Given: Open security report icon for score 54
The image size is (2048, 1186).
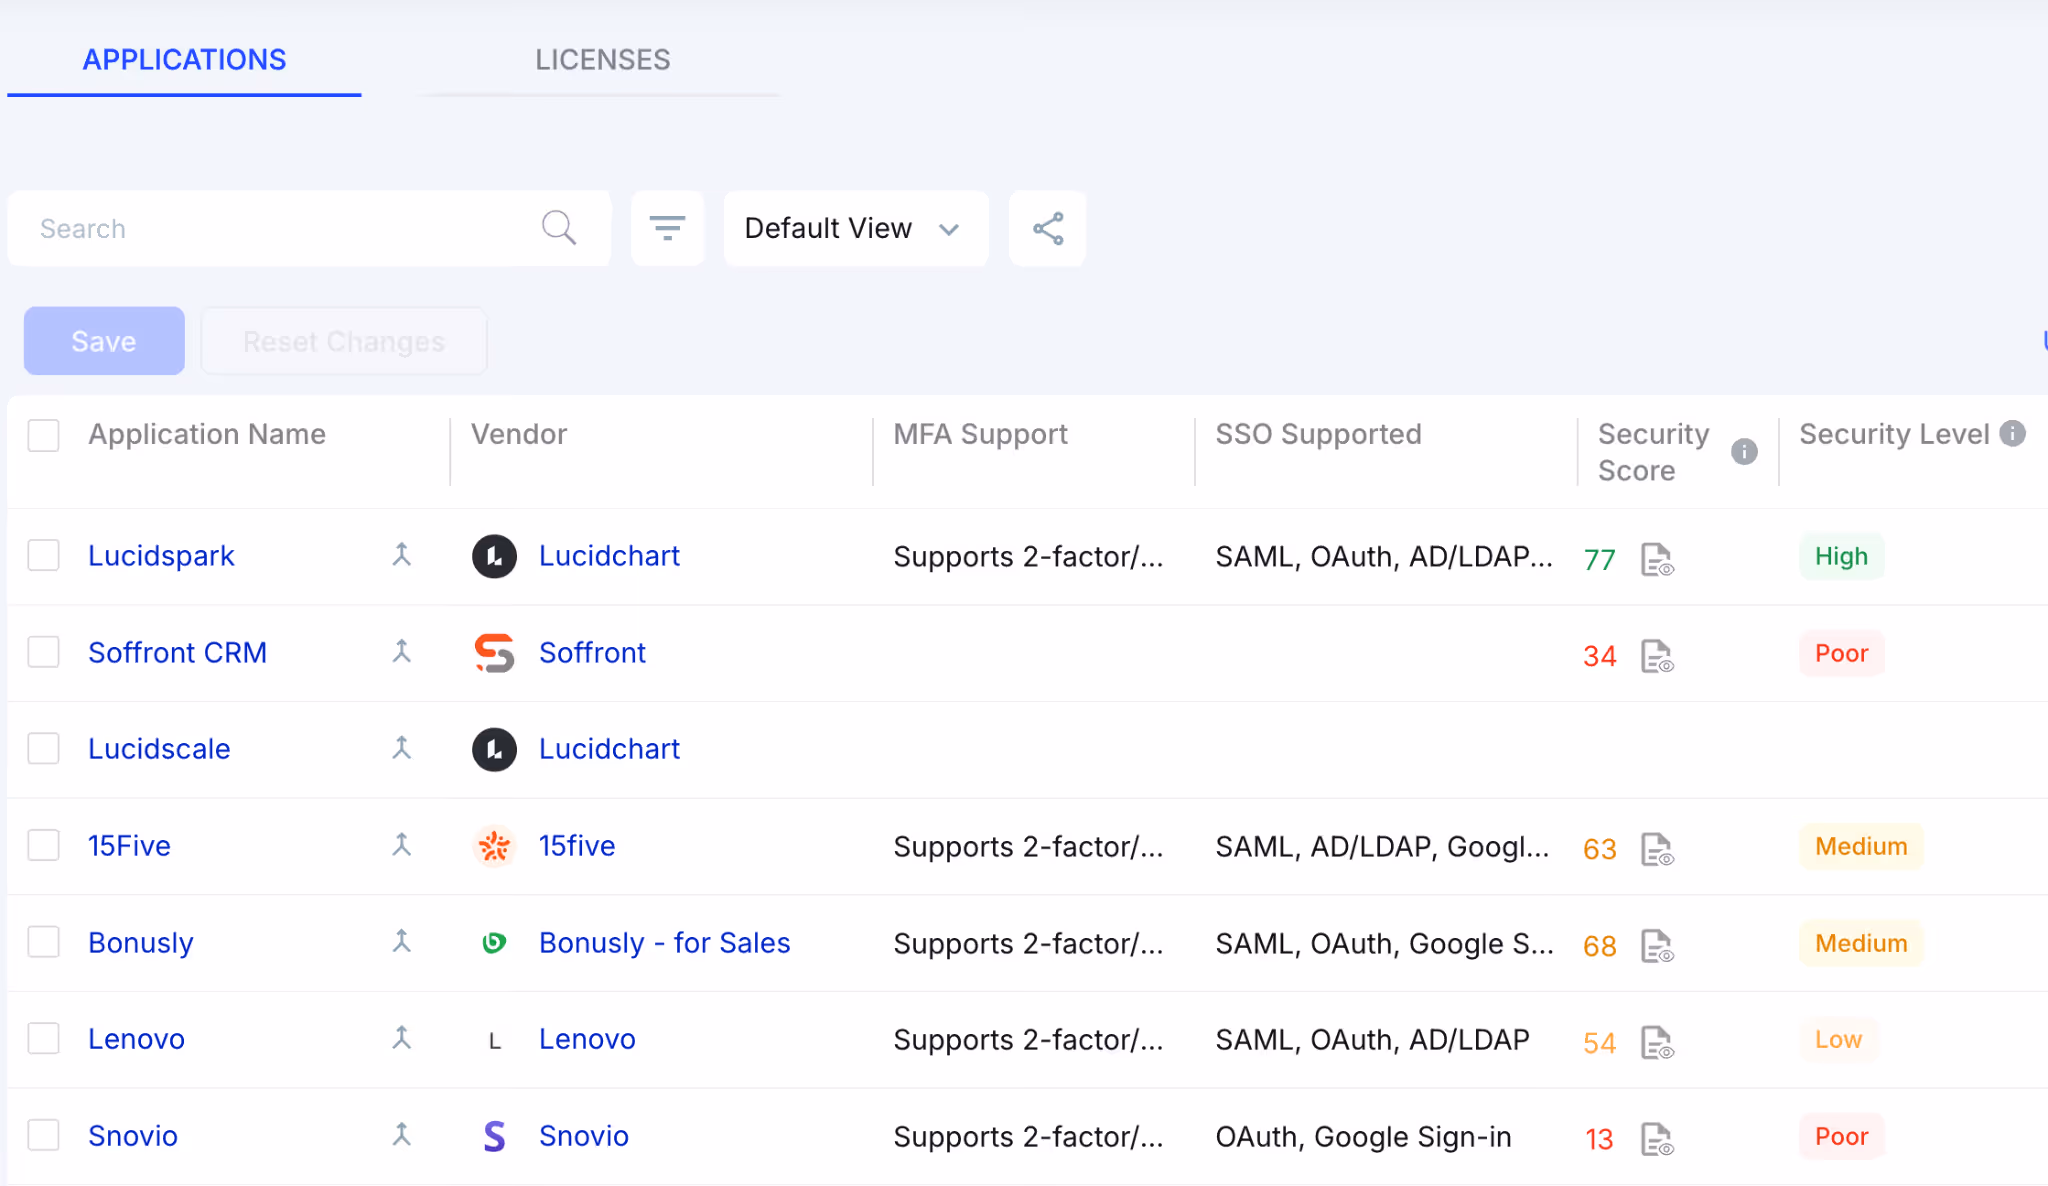Looking at the screenshot, I should coord(1657,1043).
